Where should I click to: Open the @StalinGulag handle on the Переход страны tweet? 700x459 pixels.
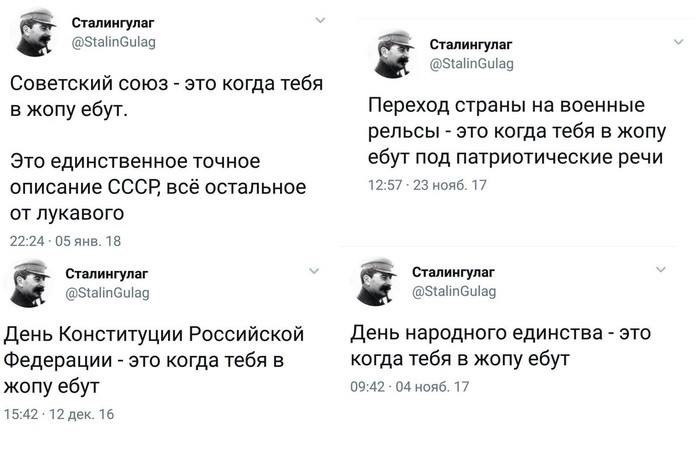point(471,64)
